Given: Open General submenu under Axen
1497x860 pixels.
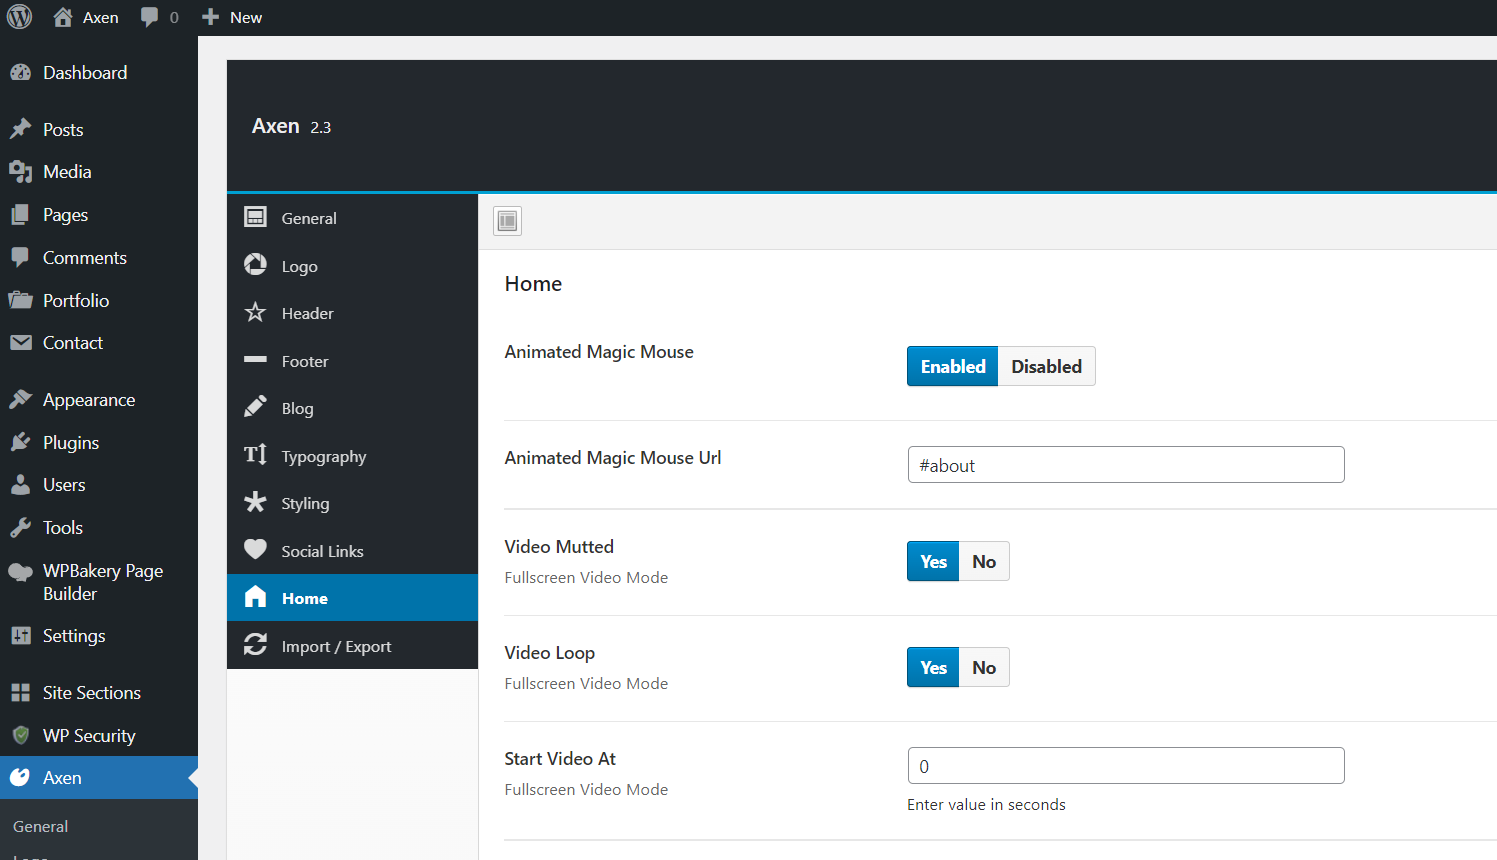Looking at the screenshot, I should pyautogui.click(x=41, y=826).
